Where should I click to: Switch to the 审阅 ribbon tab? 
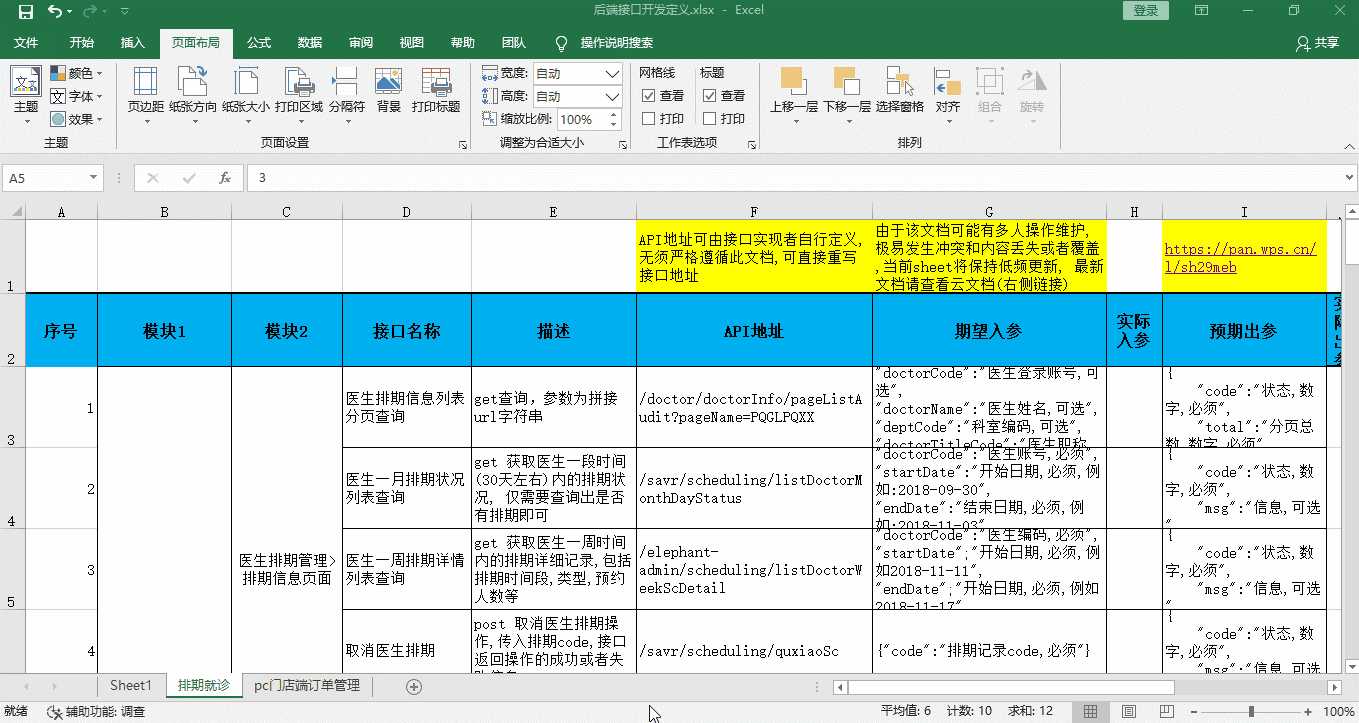pos(361,43)
